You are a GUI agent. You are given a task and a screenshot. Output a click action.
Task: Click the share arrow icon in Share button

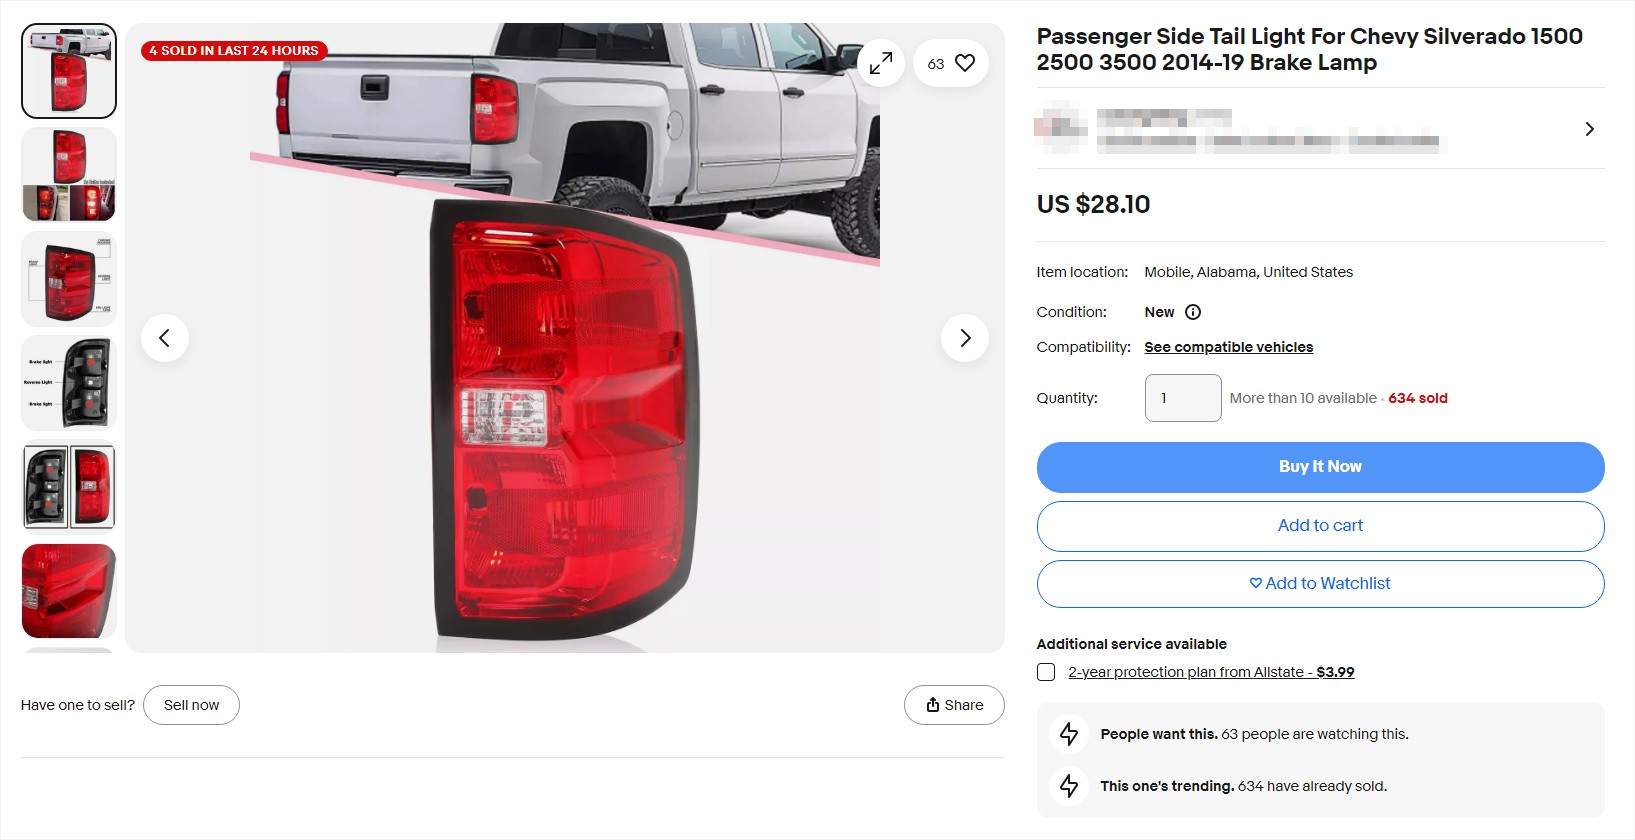(x=932, y=705)
